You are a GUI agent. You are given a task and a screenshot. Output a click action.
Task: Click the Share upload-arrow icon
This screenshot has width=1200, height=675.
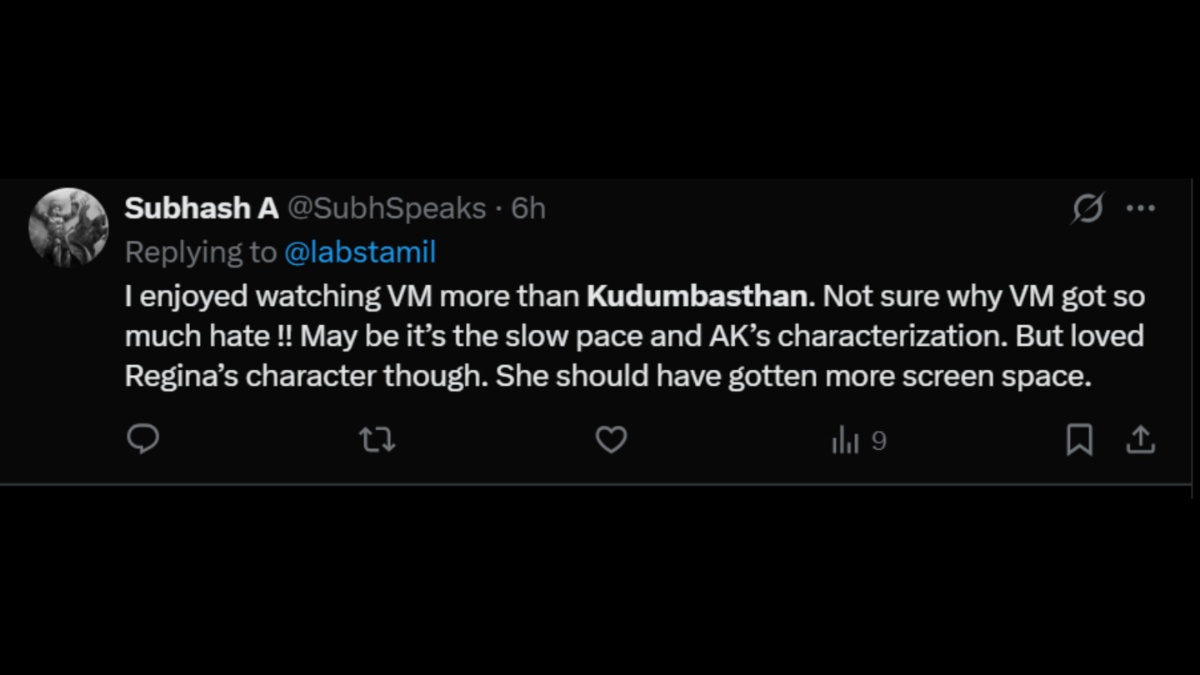tap(1141, 440)
